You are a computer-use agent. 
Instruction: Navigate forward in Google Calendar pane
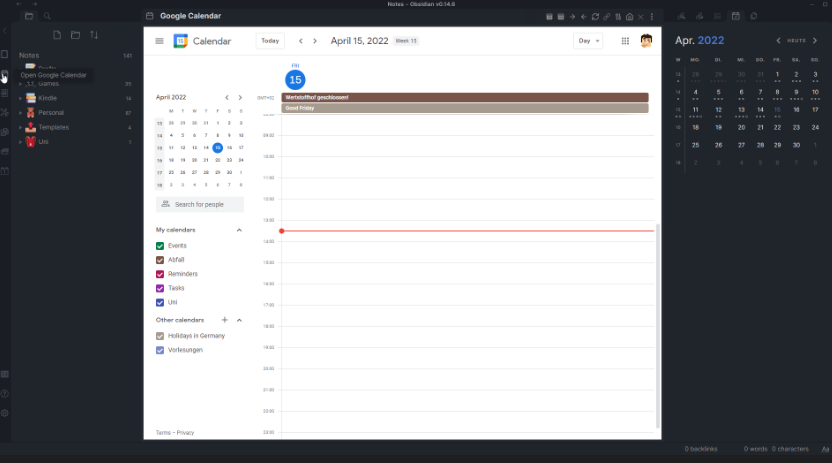[x=572, y=16]
